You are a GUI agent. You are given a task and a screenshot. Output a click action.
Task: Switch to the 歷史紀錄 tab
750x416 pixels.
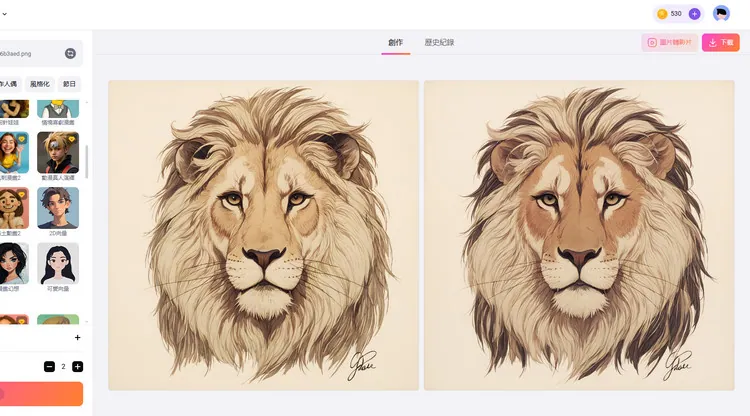pyautogui.click(x=439, y=43)
